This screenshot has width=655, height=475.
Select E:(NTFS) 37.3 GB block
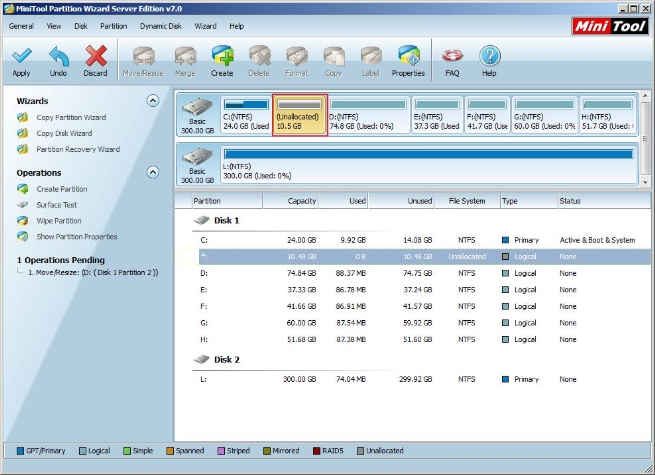[x=437, y=115]
